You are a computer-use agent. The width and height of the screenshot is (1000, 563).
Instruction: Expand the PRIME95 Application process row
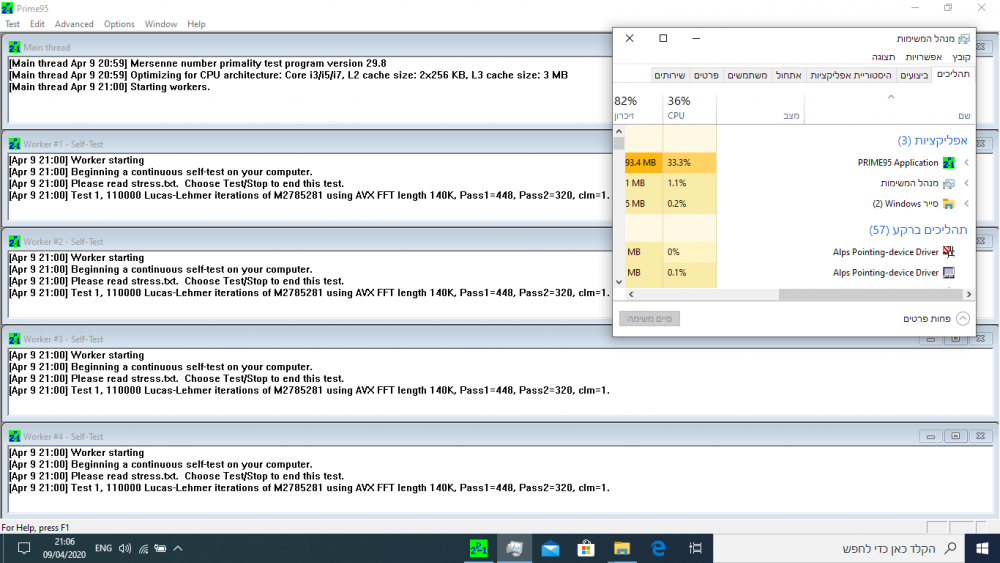(x=967, y=163)
